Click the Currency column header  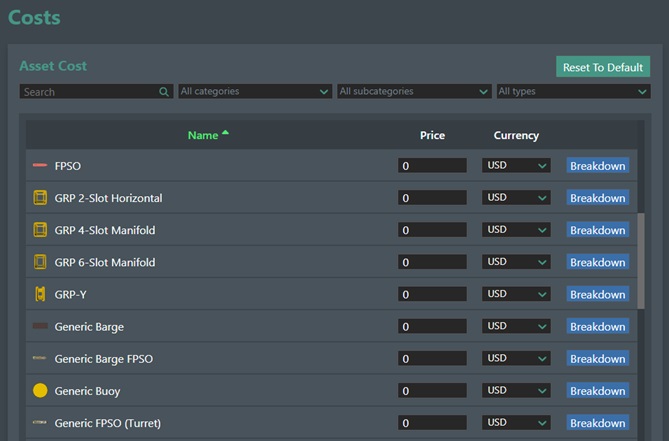click(516, 136)
